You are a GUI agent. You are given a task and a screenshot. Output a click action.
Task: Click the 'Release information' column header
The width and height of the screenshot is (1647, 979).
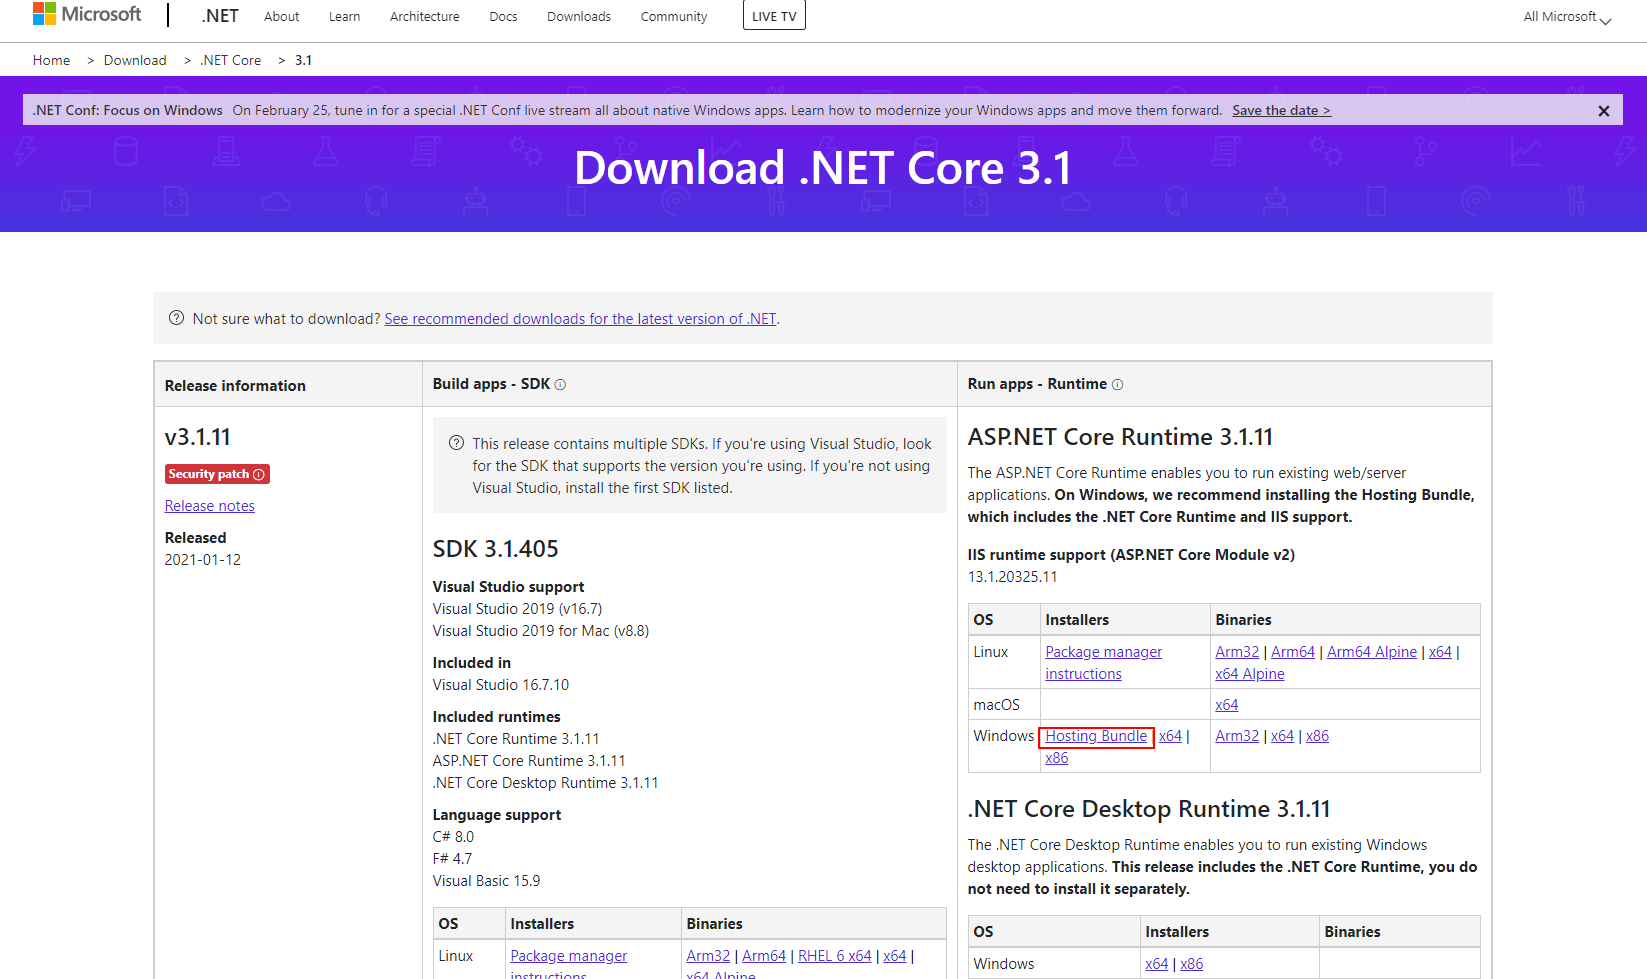(235, 386)
